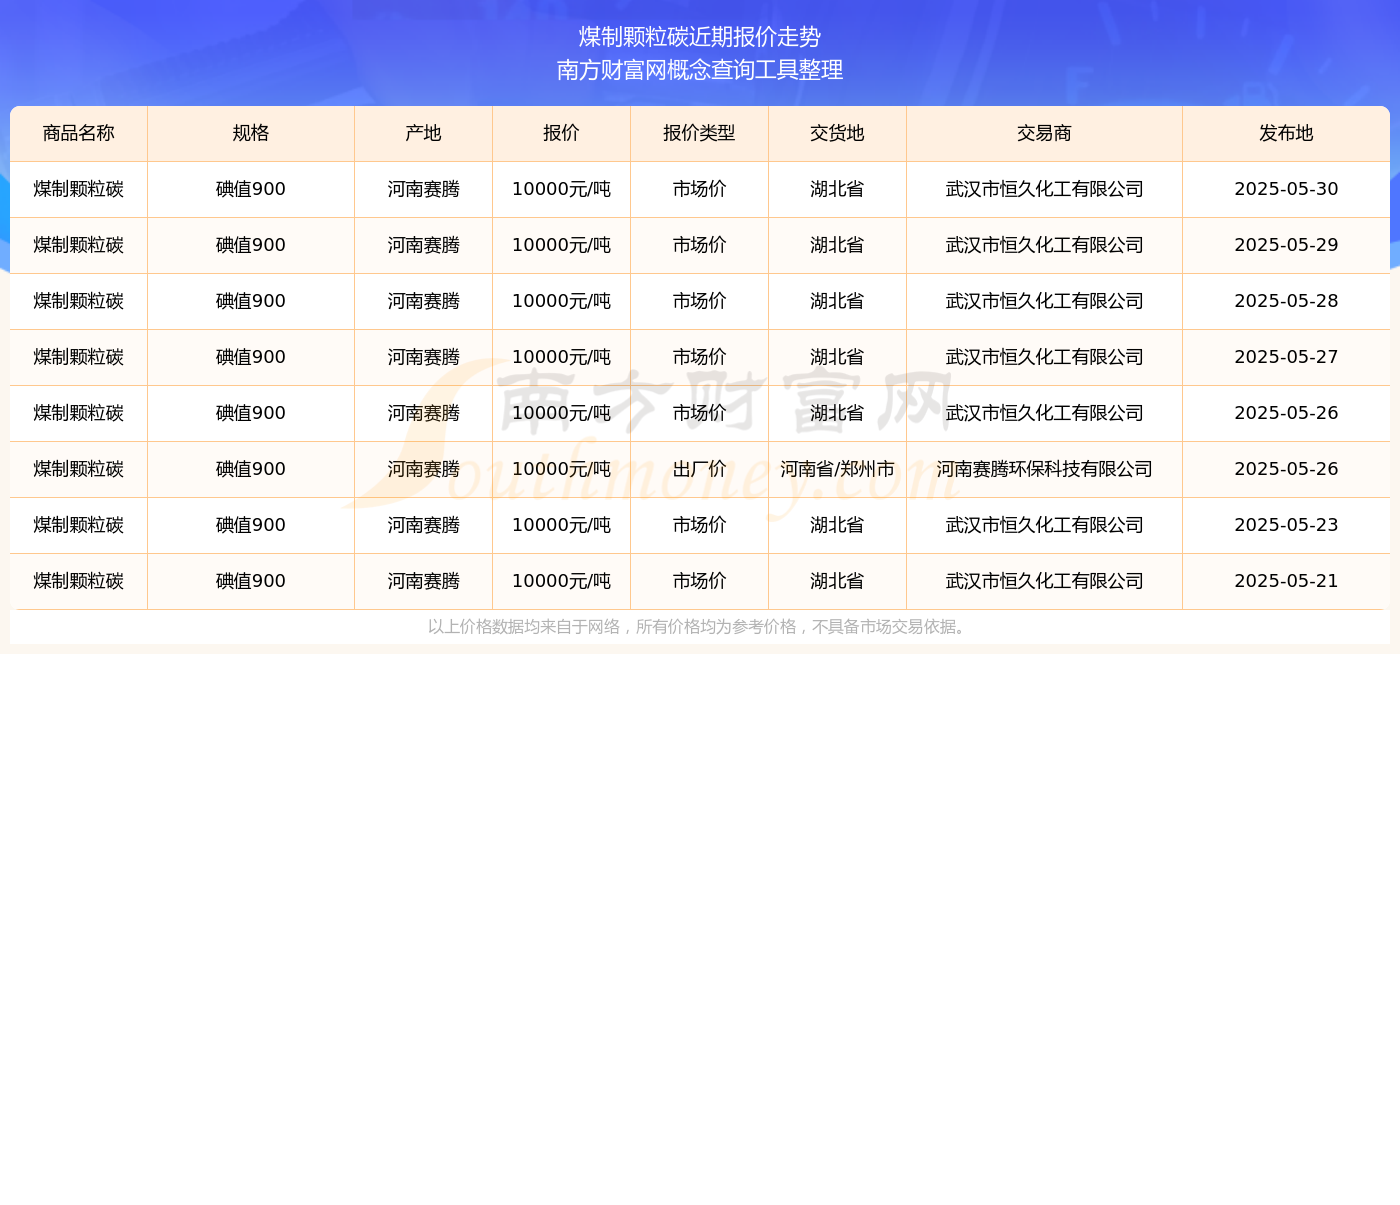Select the 商品名称 column header
Screen dimensions: 1400x1205
79,134
